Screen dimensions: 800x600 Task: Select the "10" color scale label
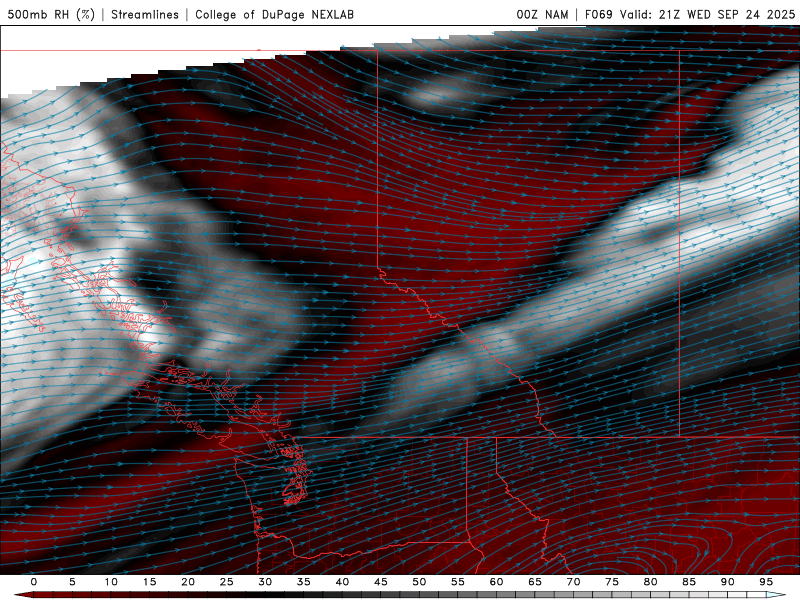(111, 582)
